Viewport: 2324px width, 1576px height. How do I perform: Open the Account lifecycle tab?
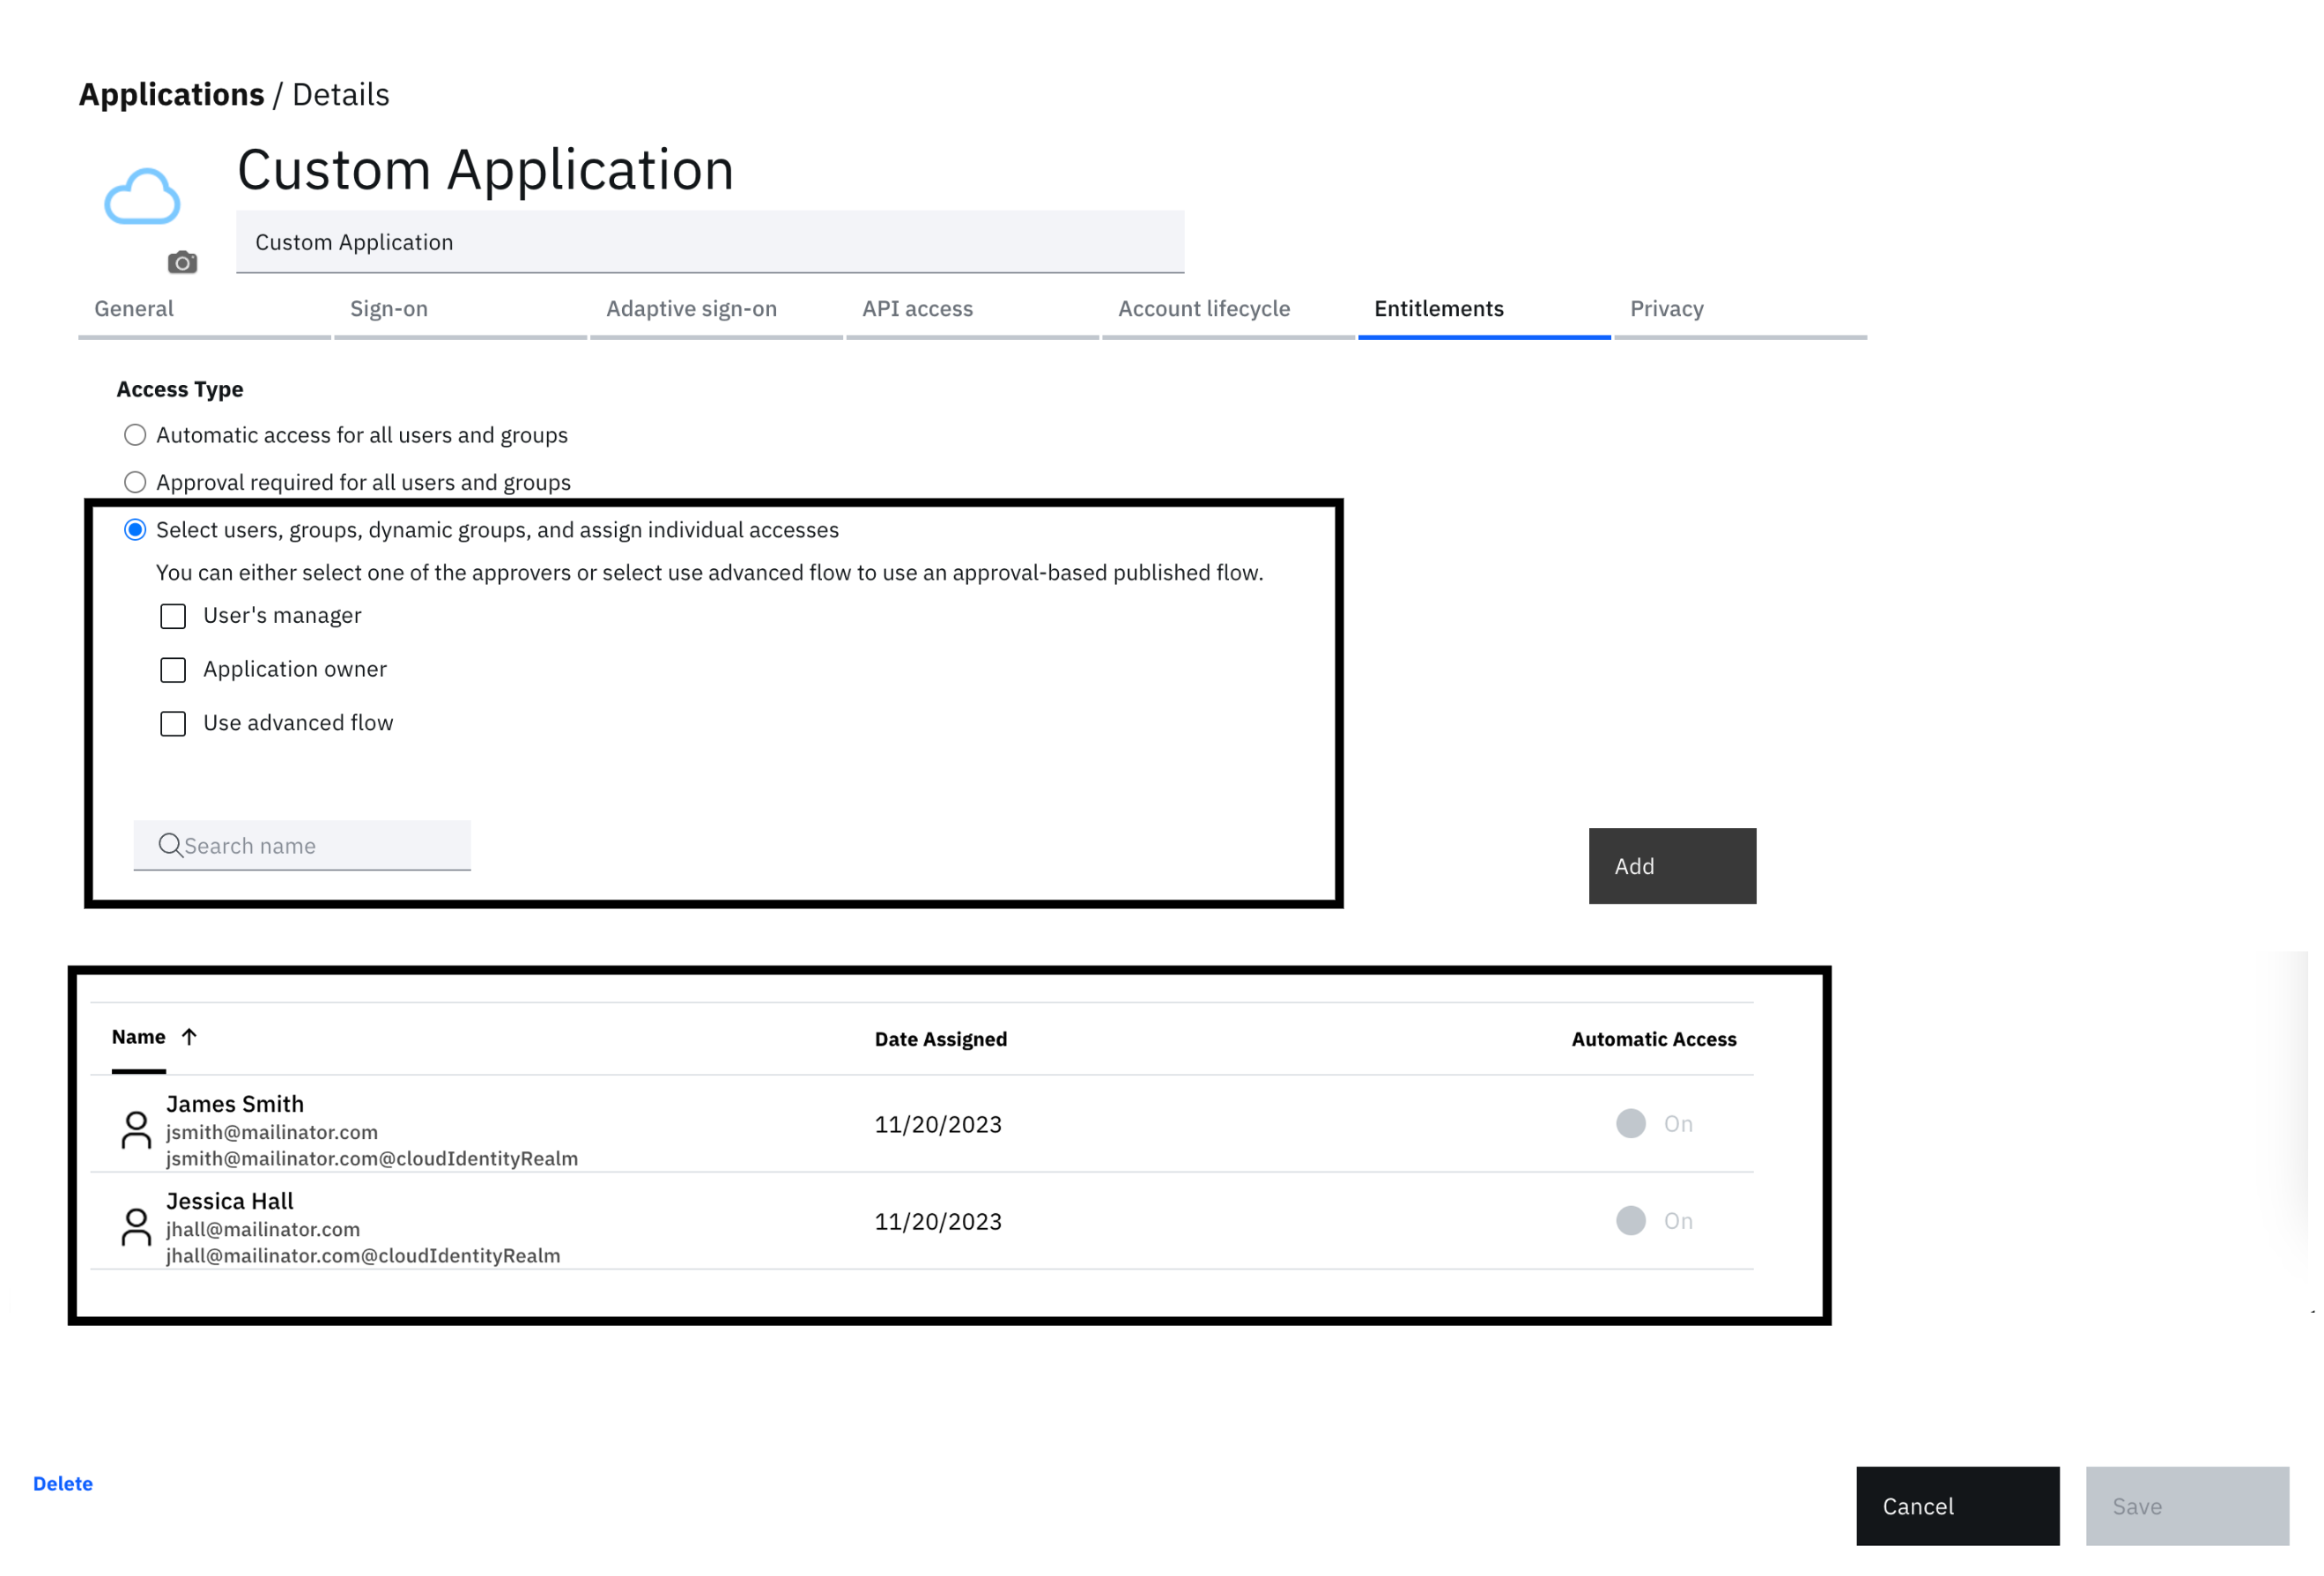click(x=1204, y=309)
